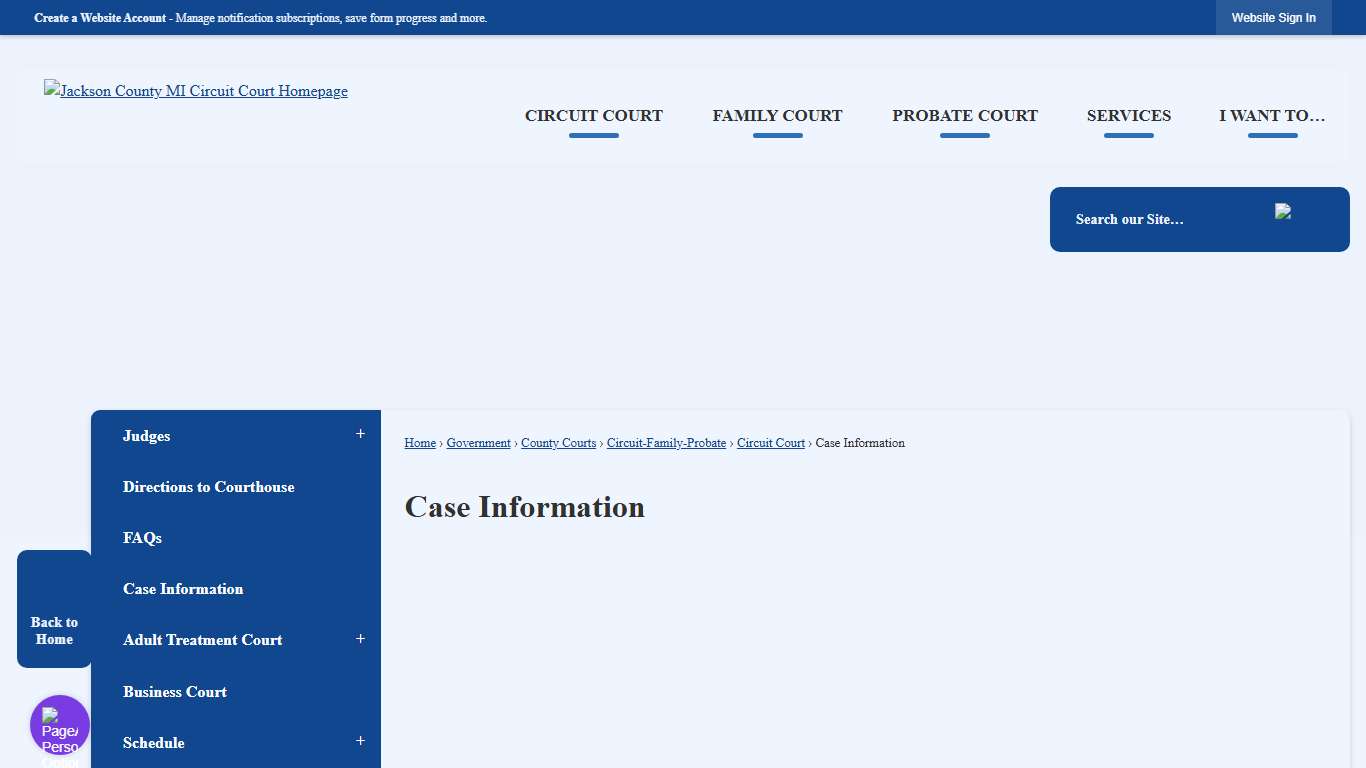Click the Jackson County Circuit Court homepage logo
This screenshot has width=1366, height=768.
[196, 91]
